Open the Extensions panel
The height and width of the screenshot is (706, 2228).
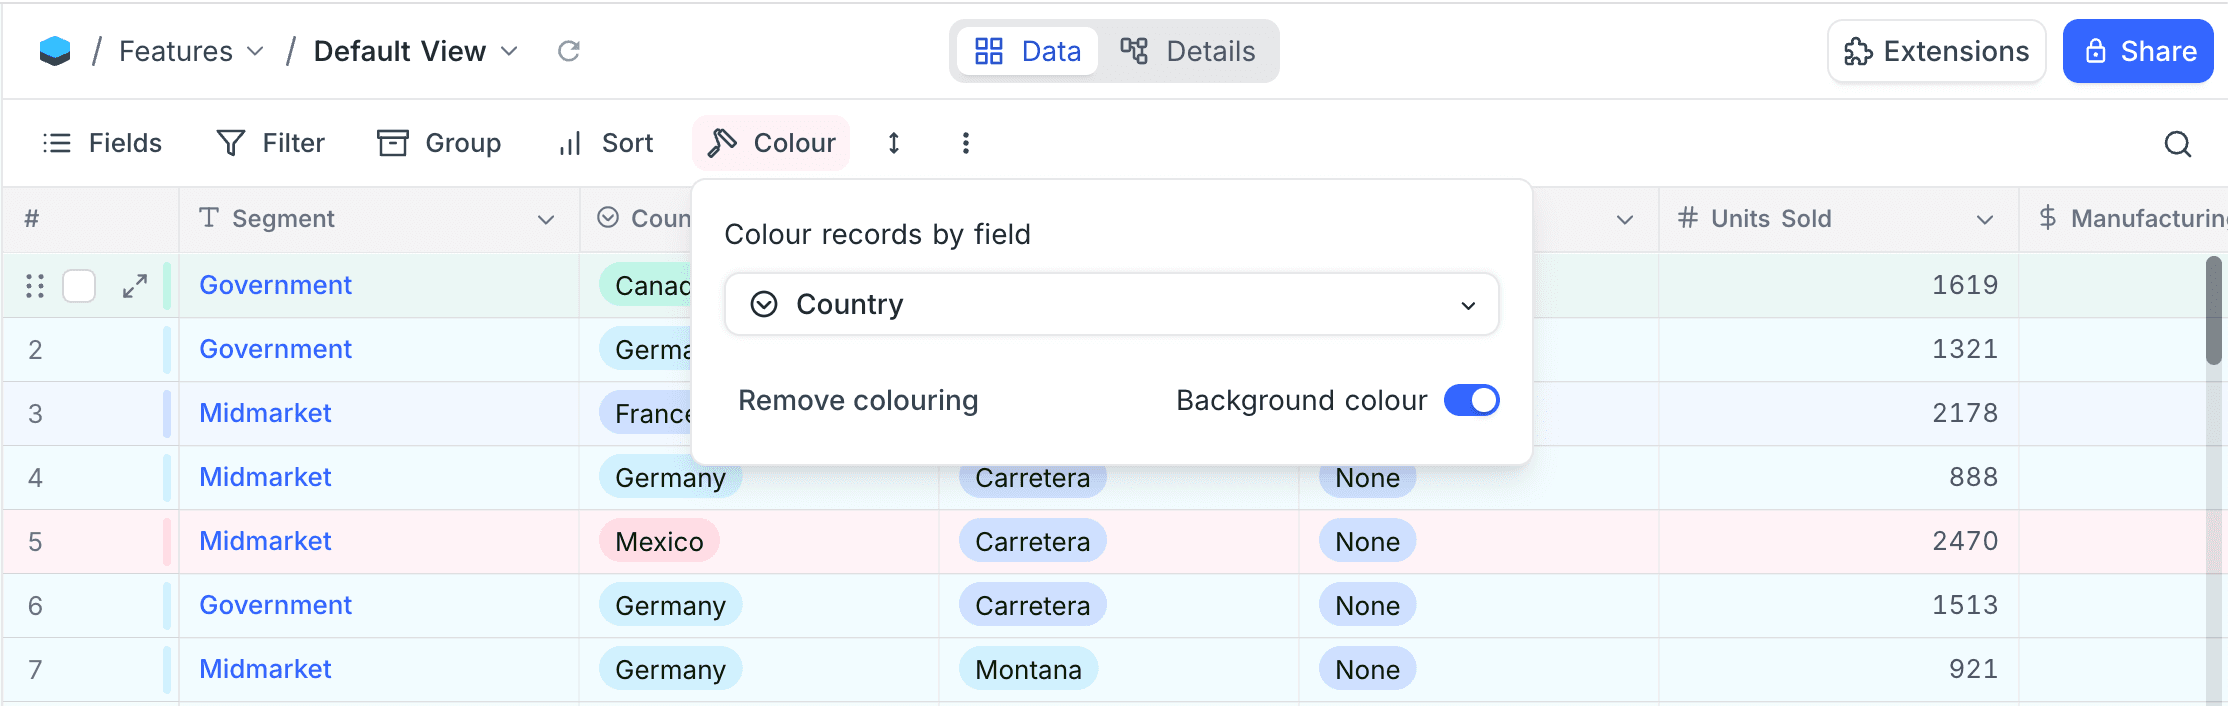click(1936, 51)
